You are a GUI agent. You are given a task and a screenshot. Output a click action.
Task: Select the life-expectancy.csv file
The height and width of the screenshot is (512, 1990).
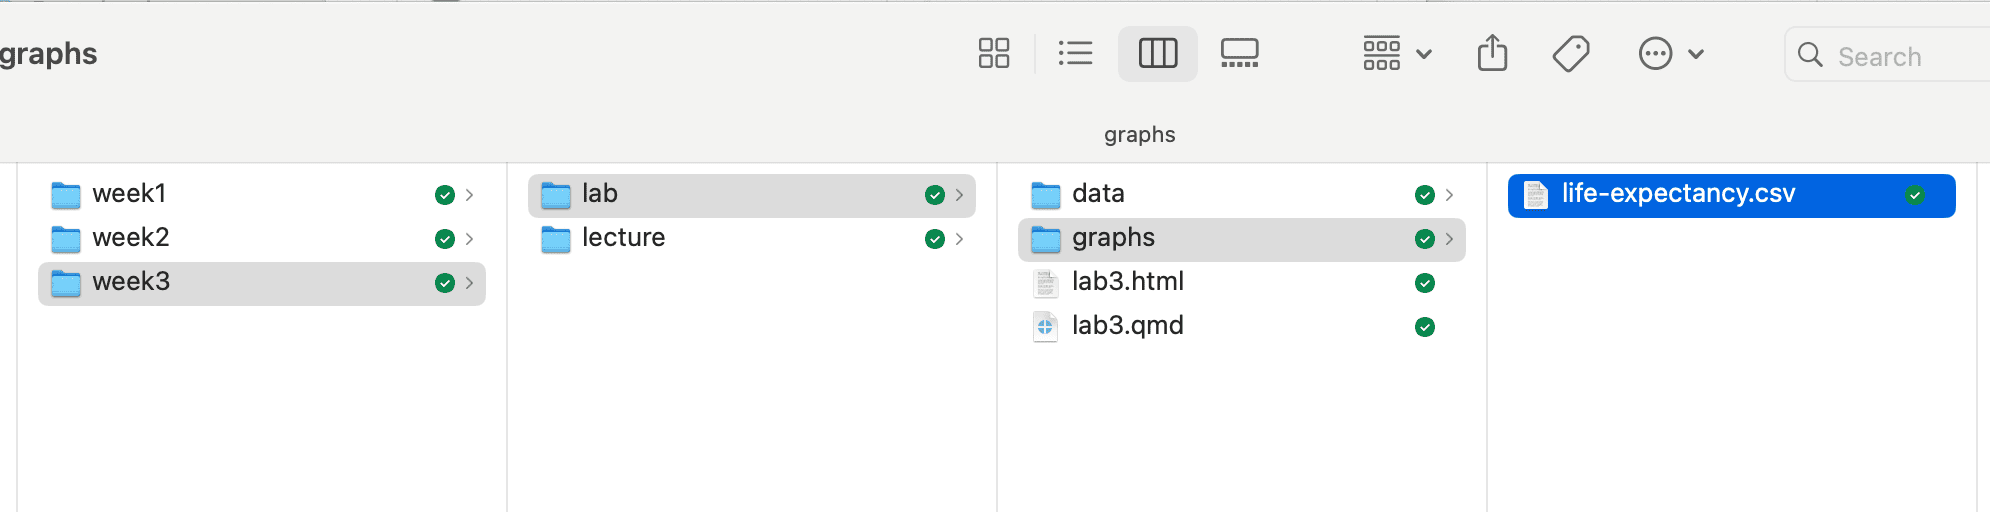1678,194
